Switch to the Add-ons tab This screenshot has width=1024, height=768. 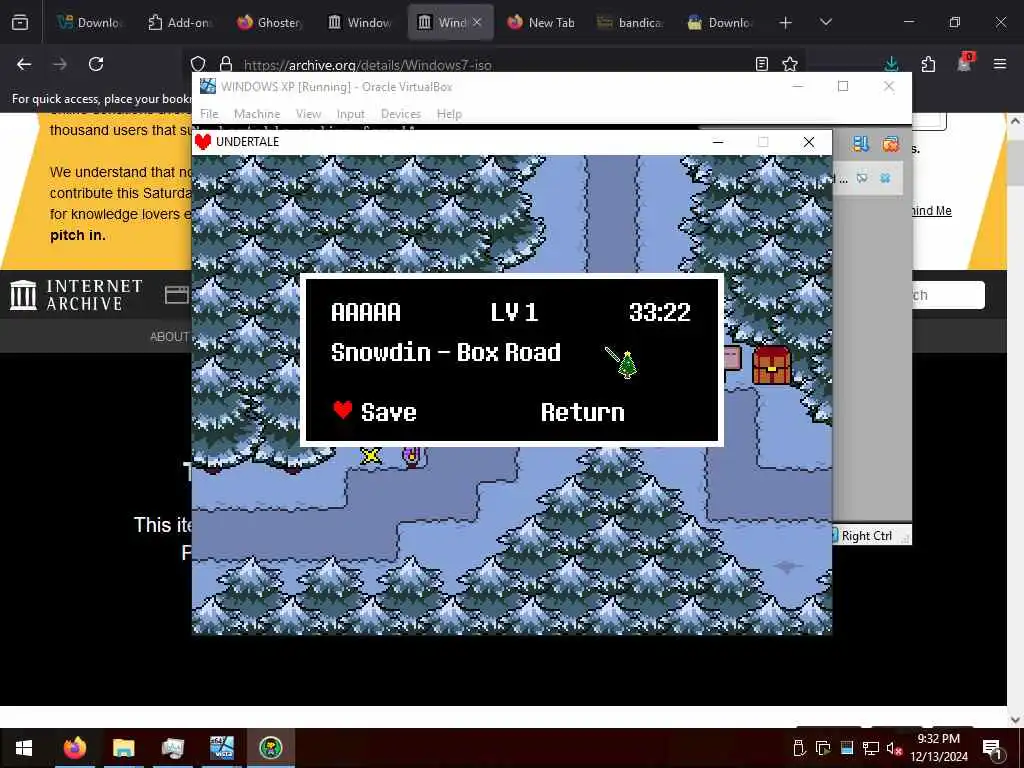pos(179,23)
